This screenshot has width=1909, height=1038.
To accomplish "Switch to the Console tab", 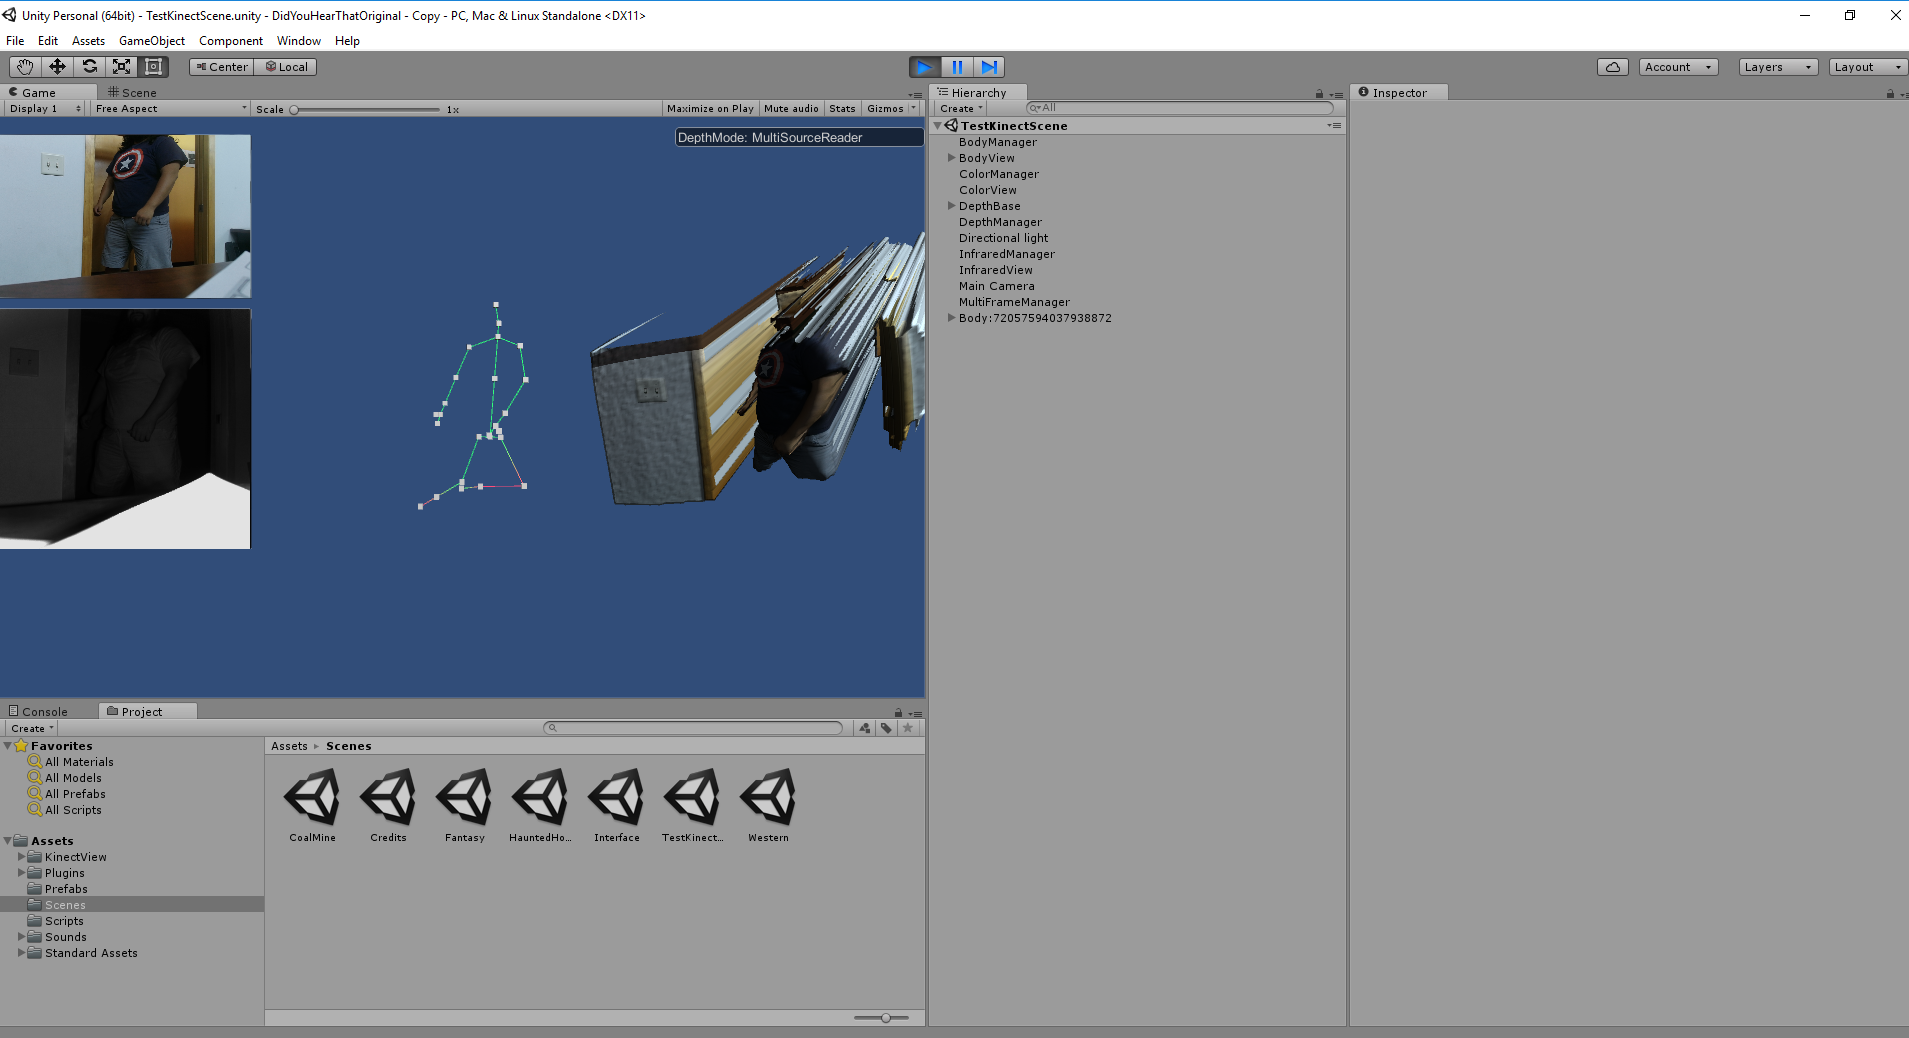I will pyautogui.click(x=44, y=712).
